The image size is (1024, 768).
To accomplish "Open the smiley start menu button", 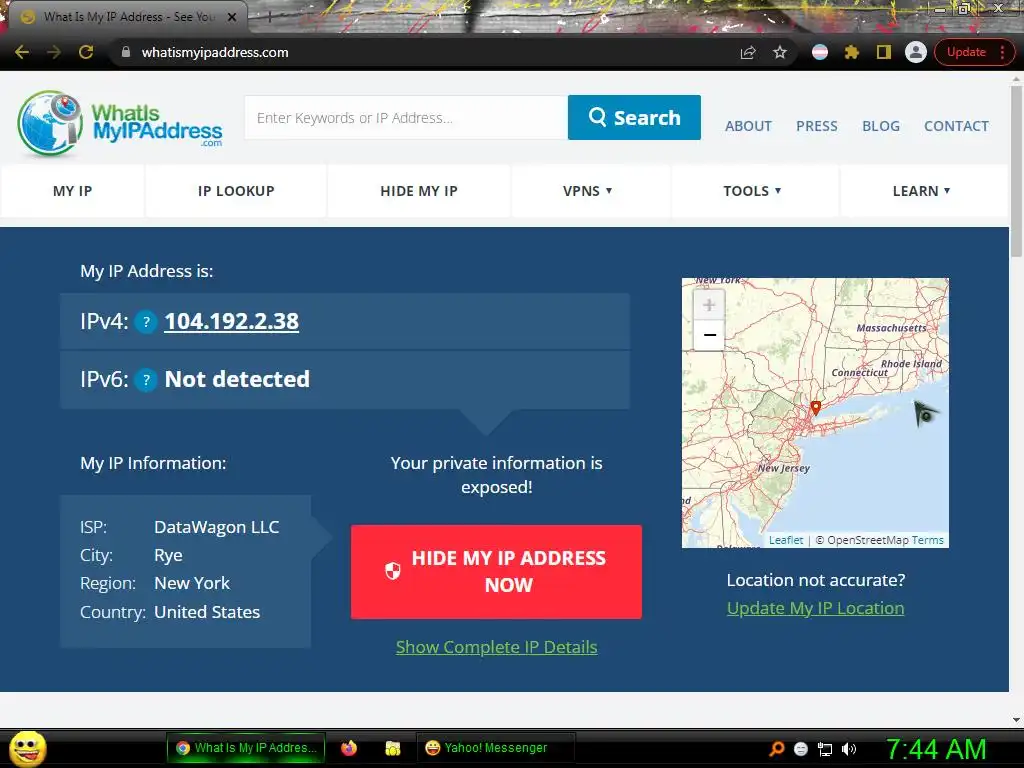I will click(27, 748).
